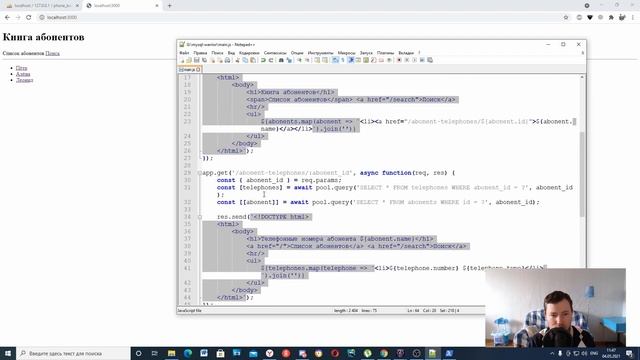The height and width of the screenshot is (360, 640).
Task: Click the New file icon in Notepad++ toolbar
Action: [x=181, y=60]
